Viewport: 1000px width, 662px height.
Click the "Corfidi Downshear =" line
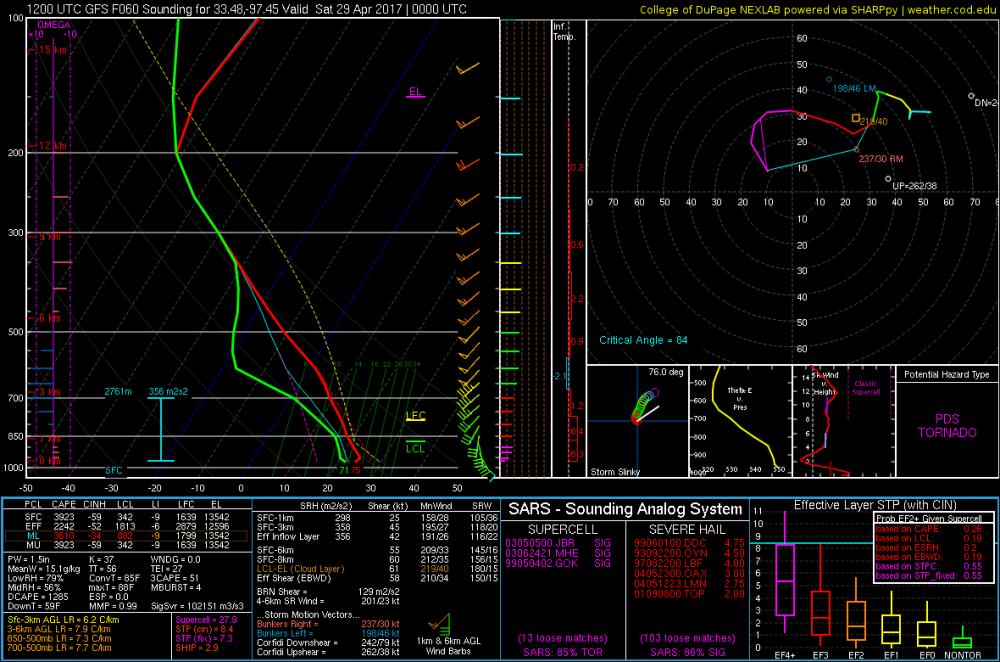point(328,643)
